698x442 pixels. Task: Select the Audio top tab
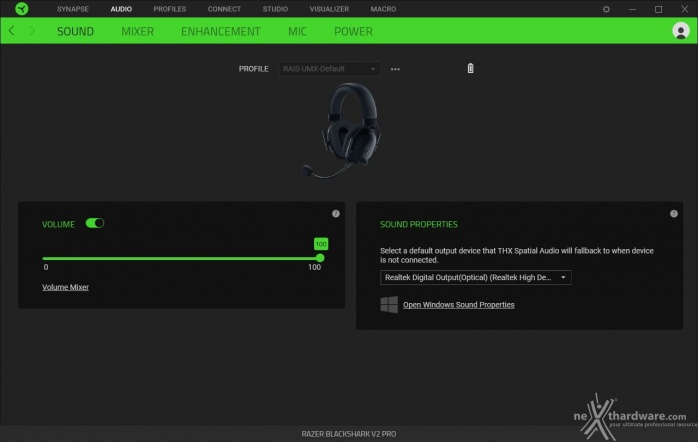click(121, 9)
